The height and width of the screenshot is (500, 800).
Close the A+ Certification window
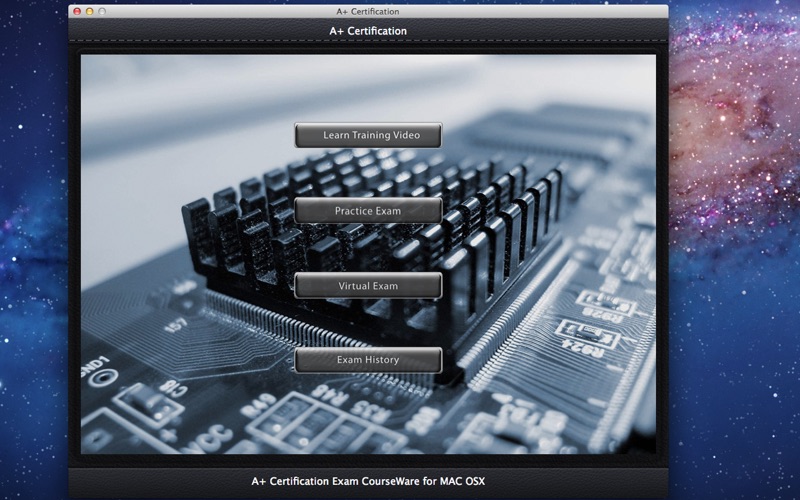pos(77,11)
